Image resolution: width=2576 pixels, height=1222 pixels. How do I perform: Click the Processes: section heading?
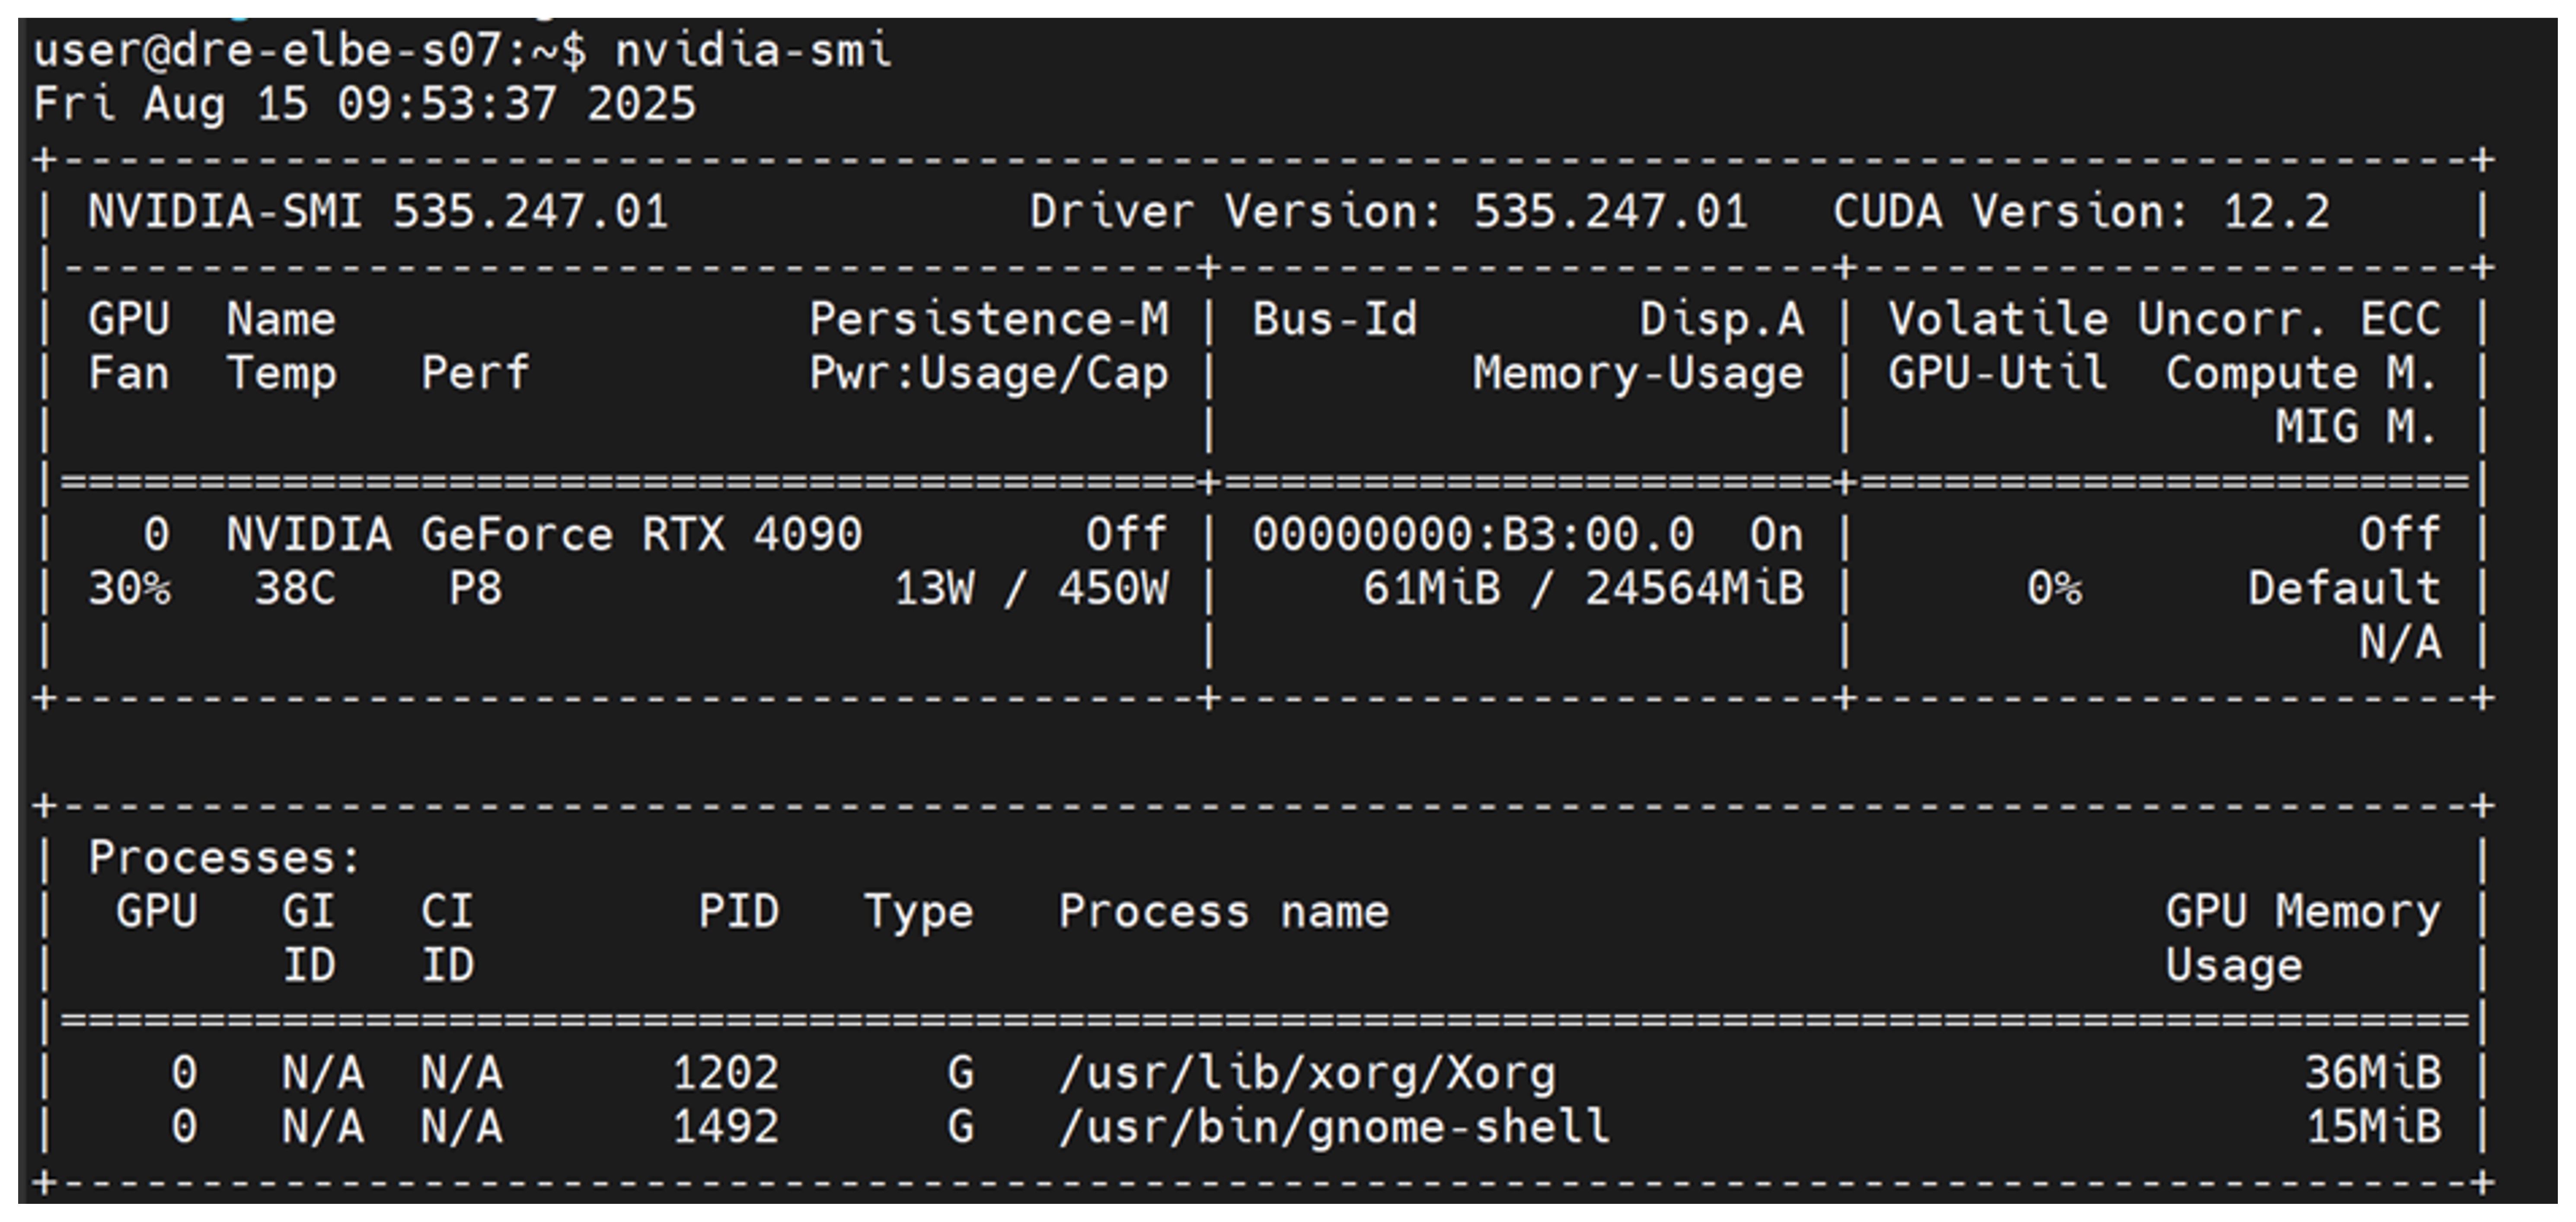(224, 858)
